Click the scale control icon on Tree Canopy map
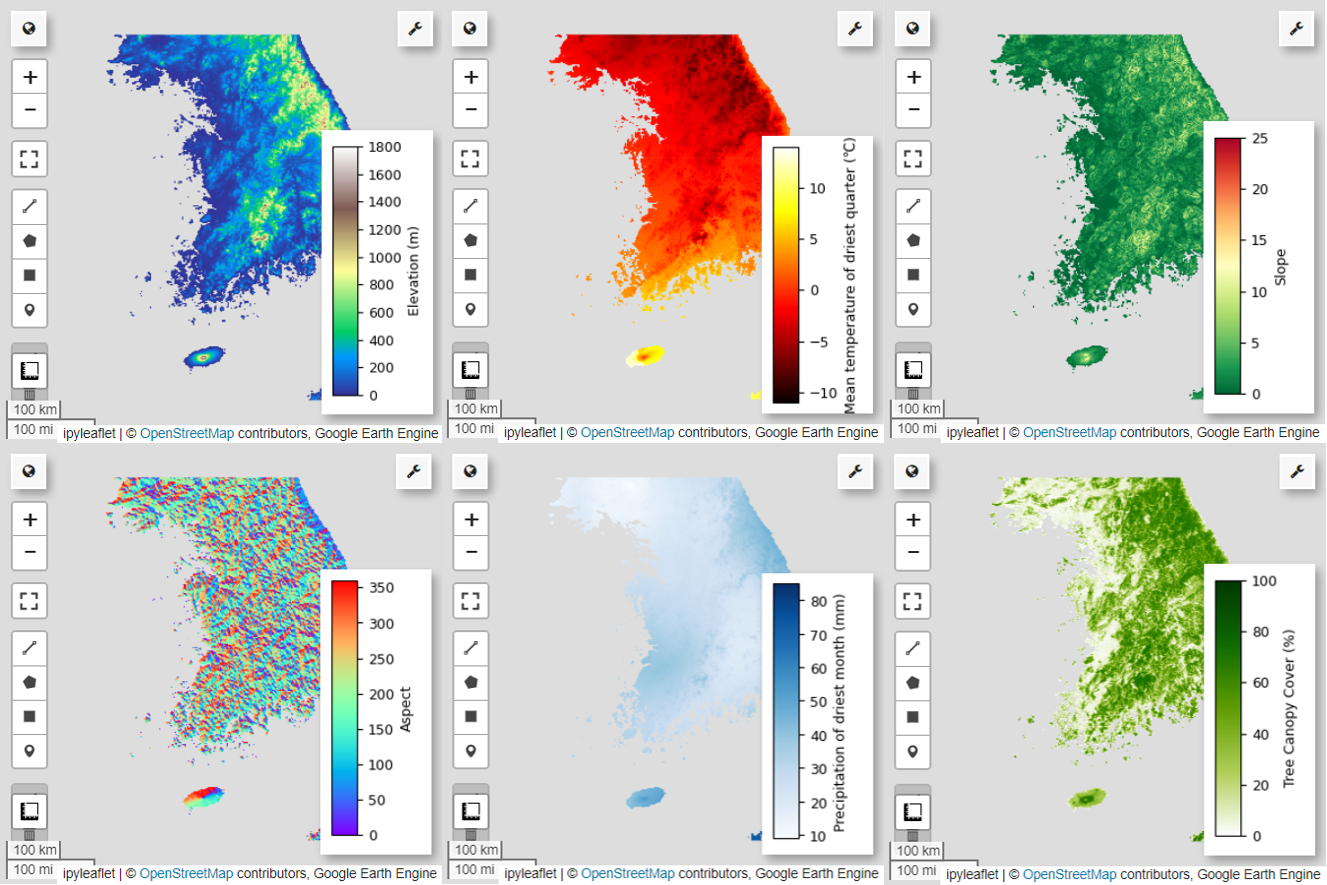The height and width of the screenshot is (885, 1327). 913,813
